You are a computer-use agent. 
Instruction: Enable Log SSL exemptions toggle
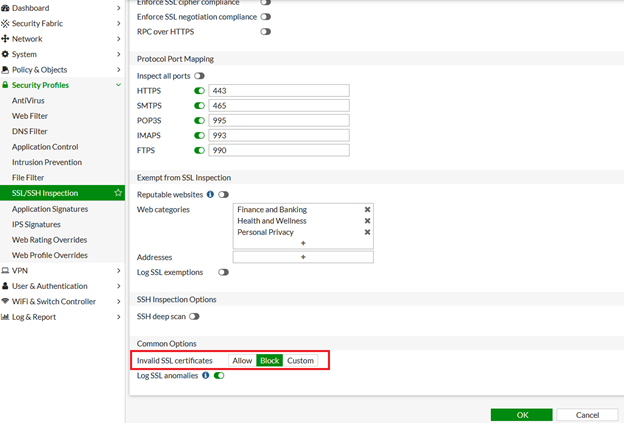click(223, 272)
